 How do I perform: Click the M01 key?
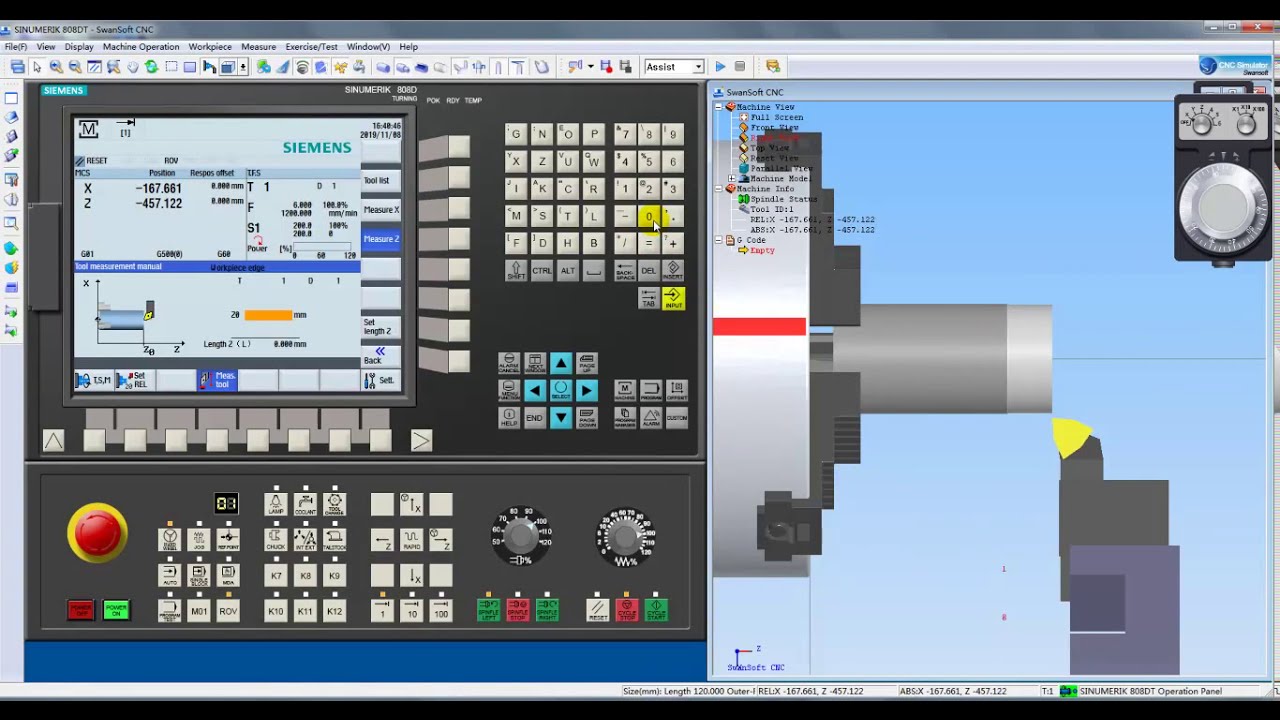tap(199, 611)
